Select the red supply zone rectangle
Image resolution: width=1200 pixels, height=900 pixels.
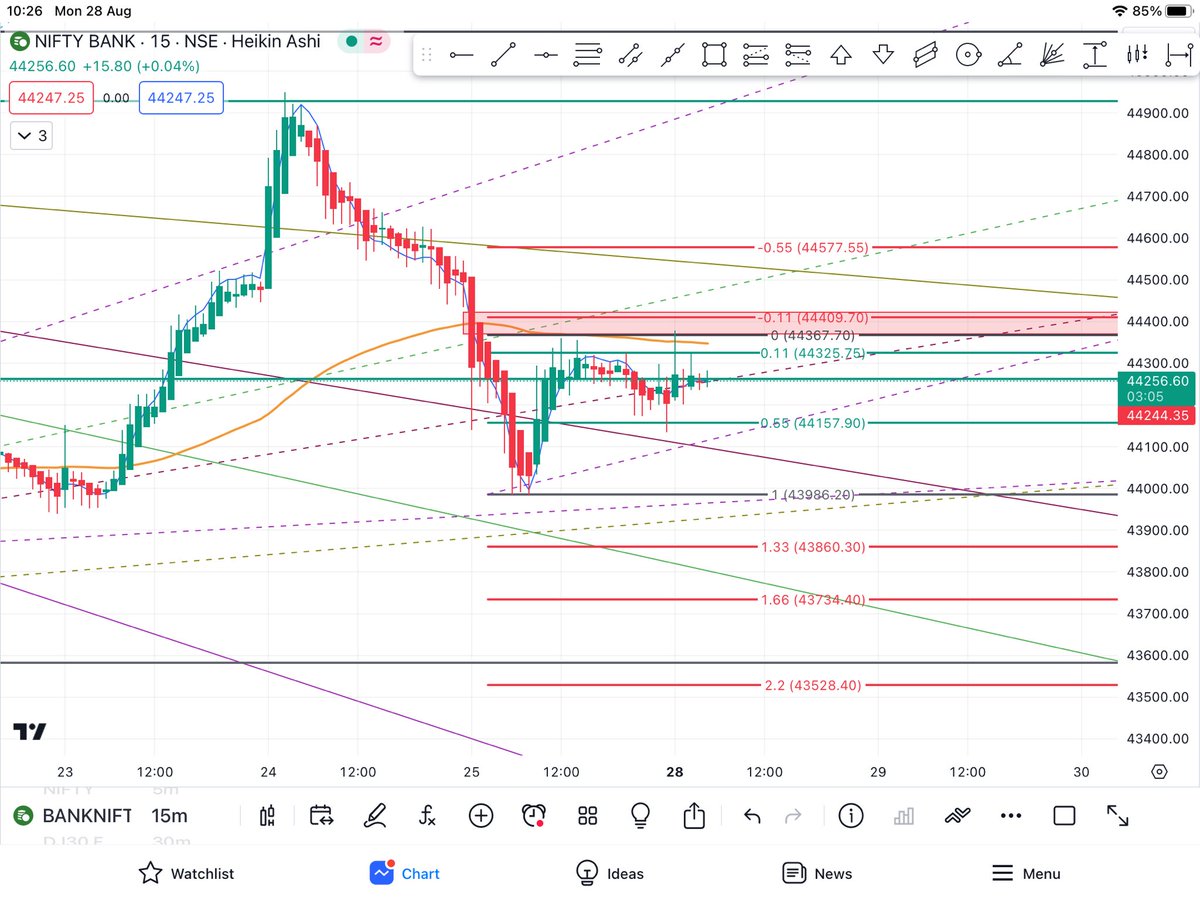click(x=790, y=323)
